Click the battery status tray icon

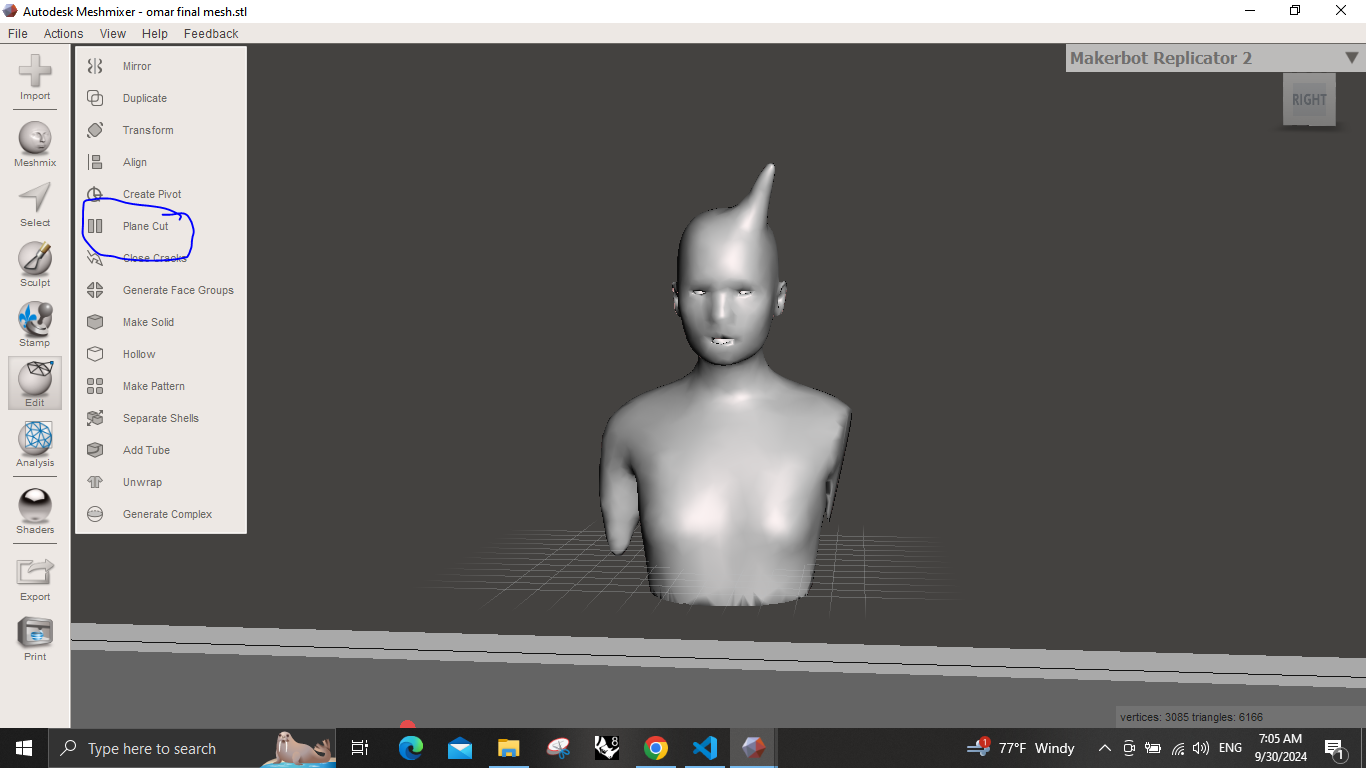1153,748
